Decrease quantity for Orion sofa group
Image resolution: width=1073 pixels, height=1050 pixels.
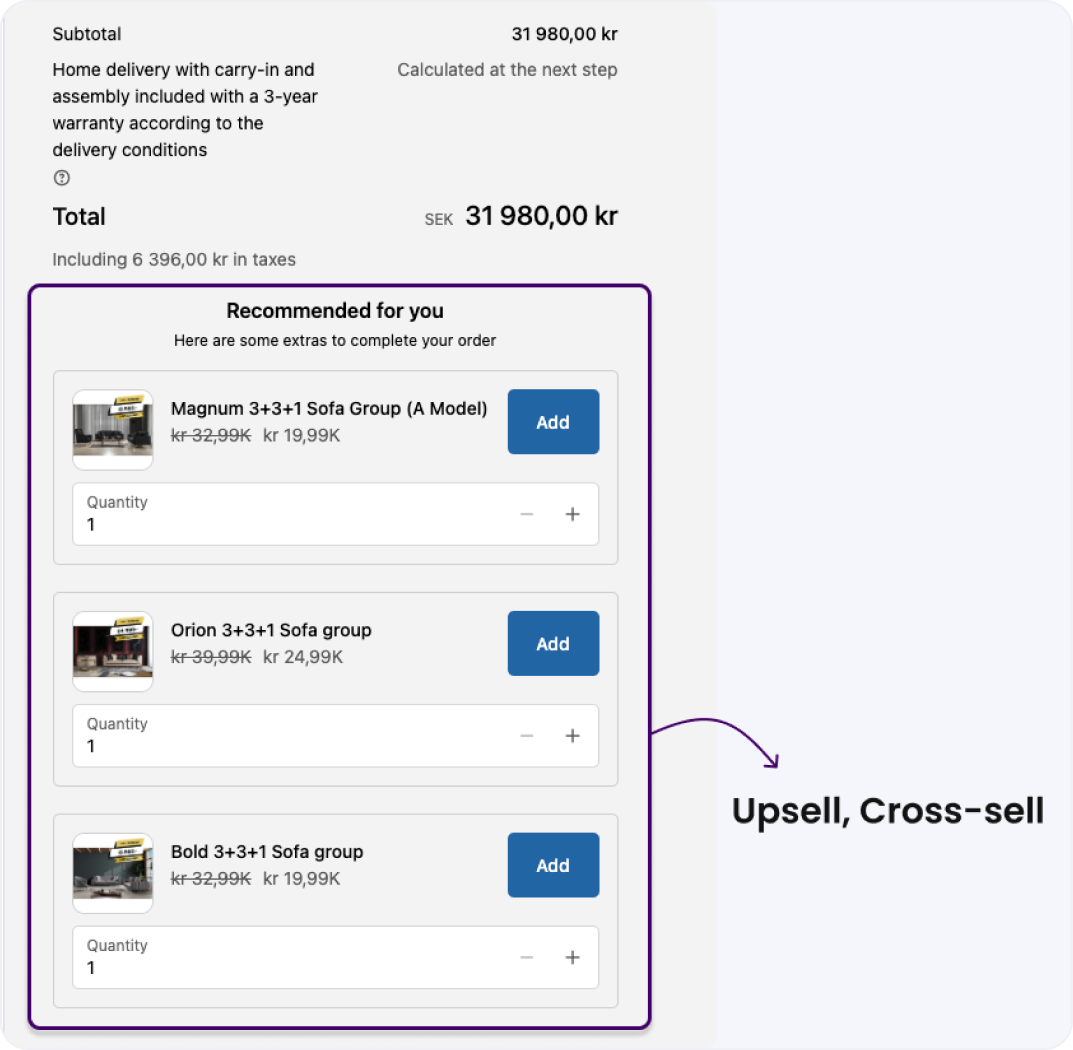tap(526, 736)
